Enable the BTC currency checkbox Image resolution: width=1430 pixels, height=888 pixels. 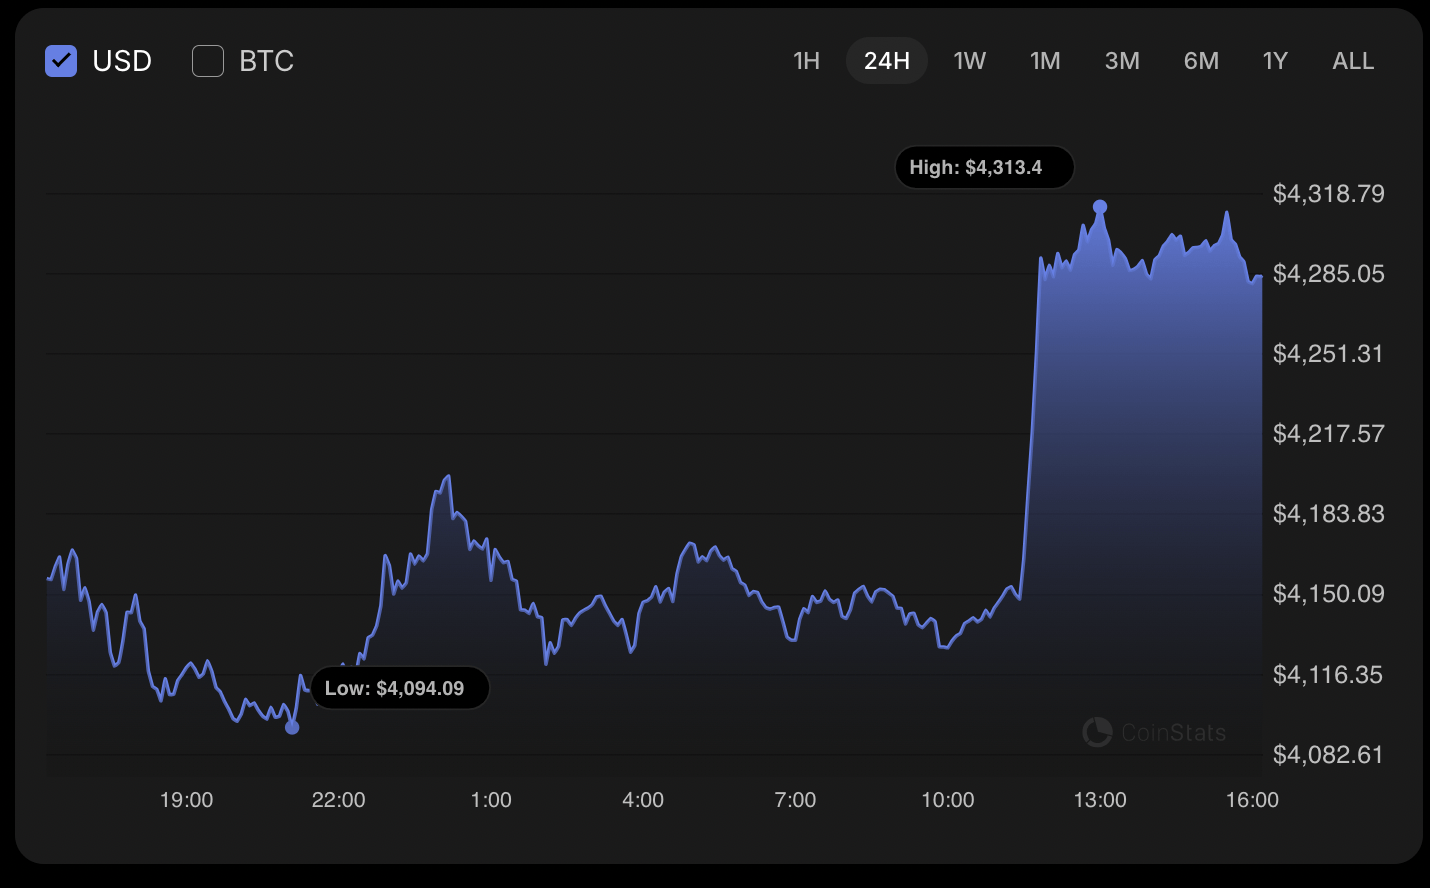tap(208, 61)
